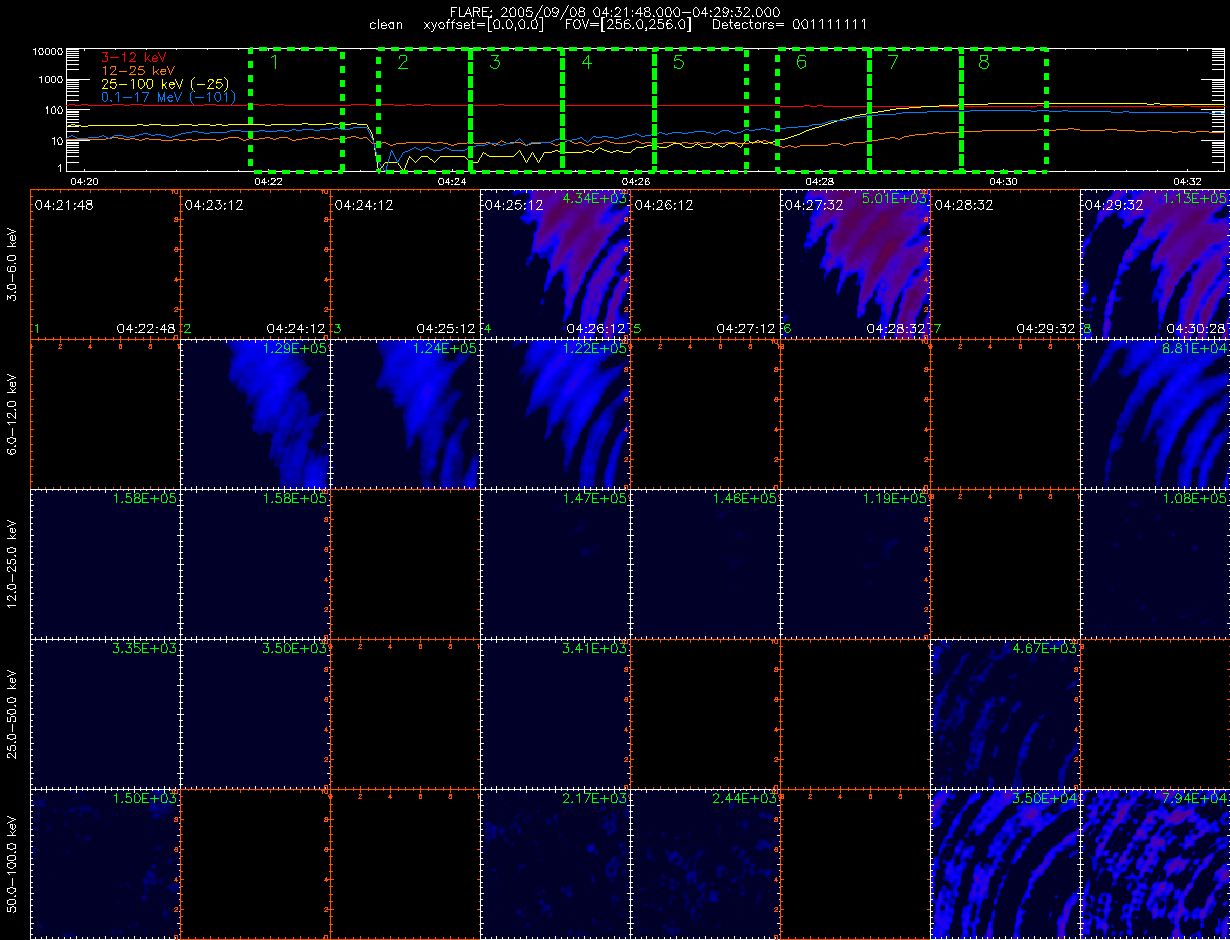Click the 04:28 tick label on the time axis
This screenshot has height=940, width=1230.
click(819, 180)
